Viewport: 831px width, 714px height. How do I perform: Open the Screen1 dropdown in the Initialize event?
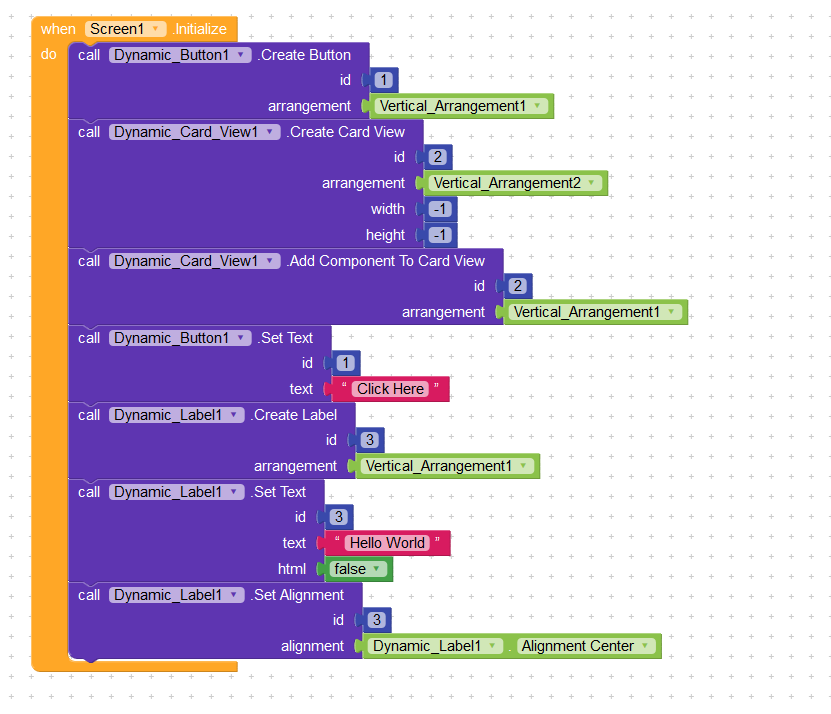[x=155, y=29]
